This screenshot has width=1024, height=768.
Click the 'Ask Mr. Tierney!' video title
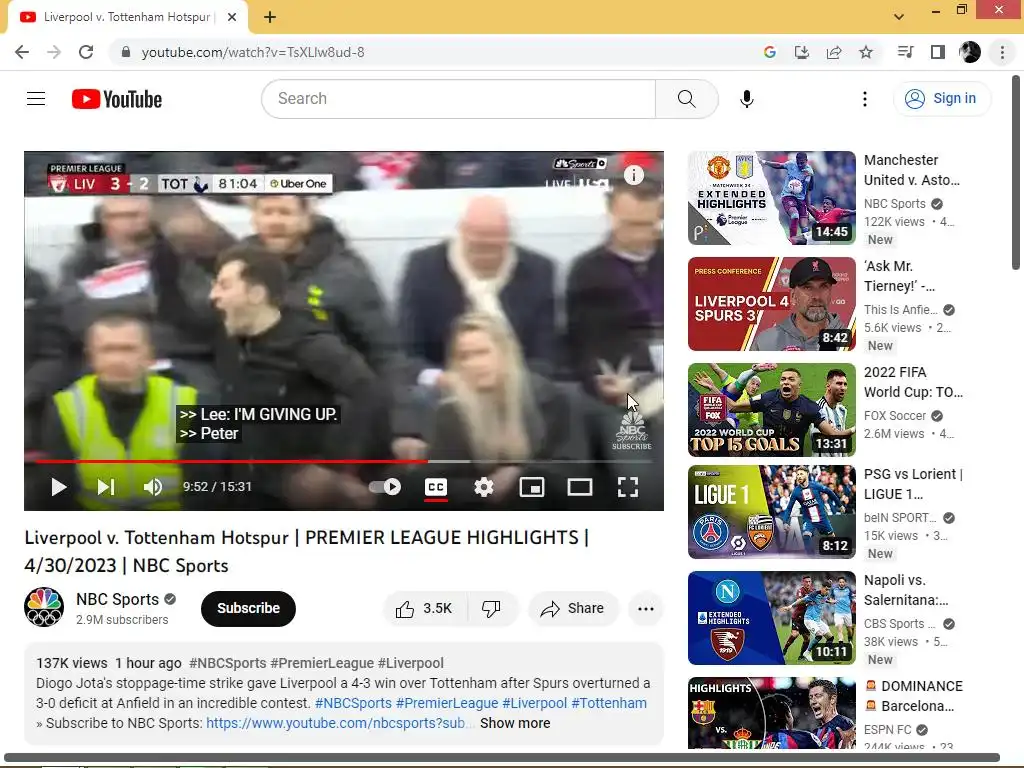[x=899, y=276]
